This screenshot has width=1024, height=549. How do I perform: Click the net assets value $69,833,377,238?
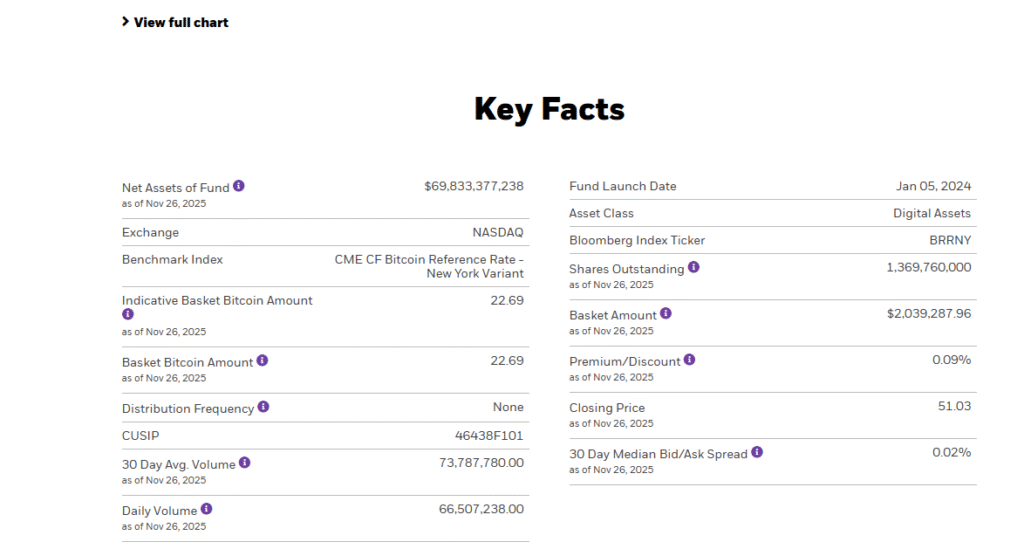pos(473,186)
